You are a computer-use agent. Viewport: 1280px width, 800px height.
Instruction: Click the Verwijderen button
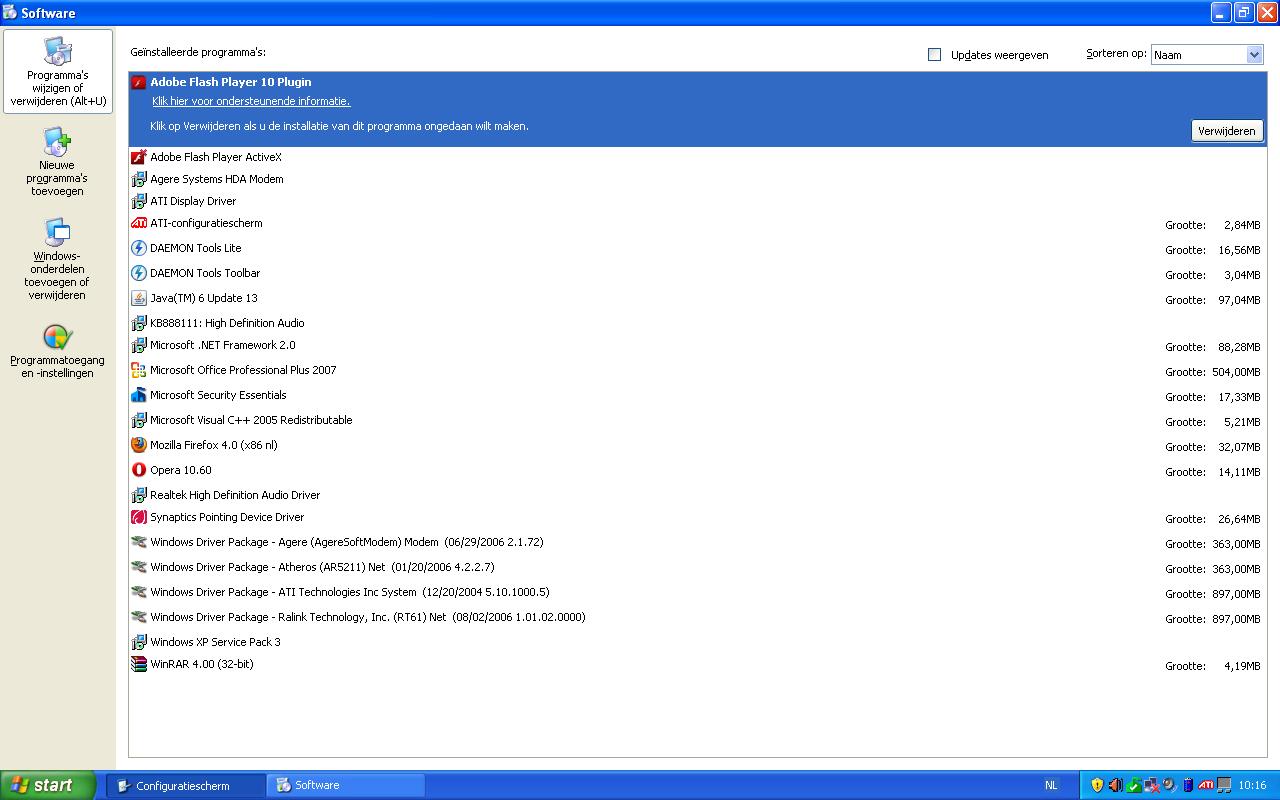1227,131
